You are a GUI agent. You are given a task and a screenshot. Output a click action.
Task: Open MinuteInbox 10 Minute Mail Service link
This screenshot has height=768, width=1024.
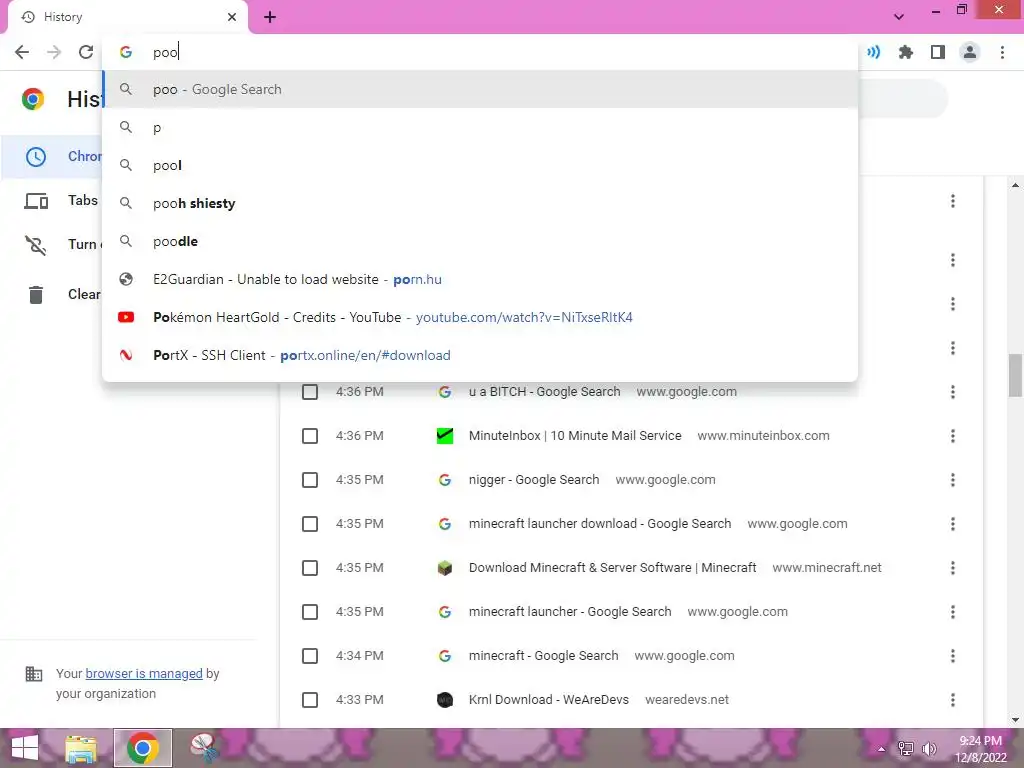click(575, 436)
